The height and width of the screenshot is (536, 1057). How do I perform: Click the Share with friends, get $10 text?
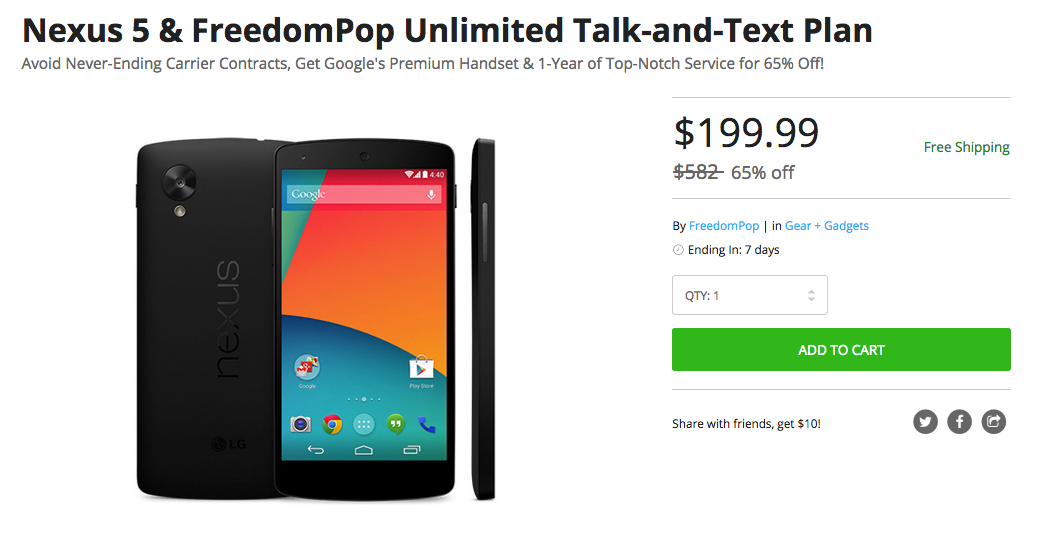pyautogui.click(x=746, y=424)
